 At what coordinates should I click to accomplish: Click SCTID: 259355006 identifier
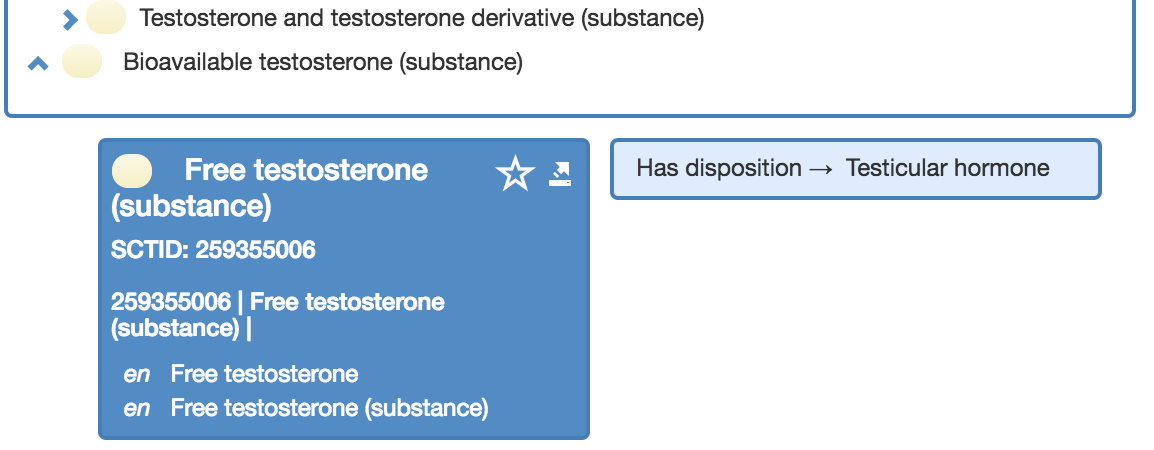tap(213, 250)
